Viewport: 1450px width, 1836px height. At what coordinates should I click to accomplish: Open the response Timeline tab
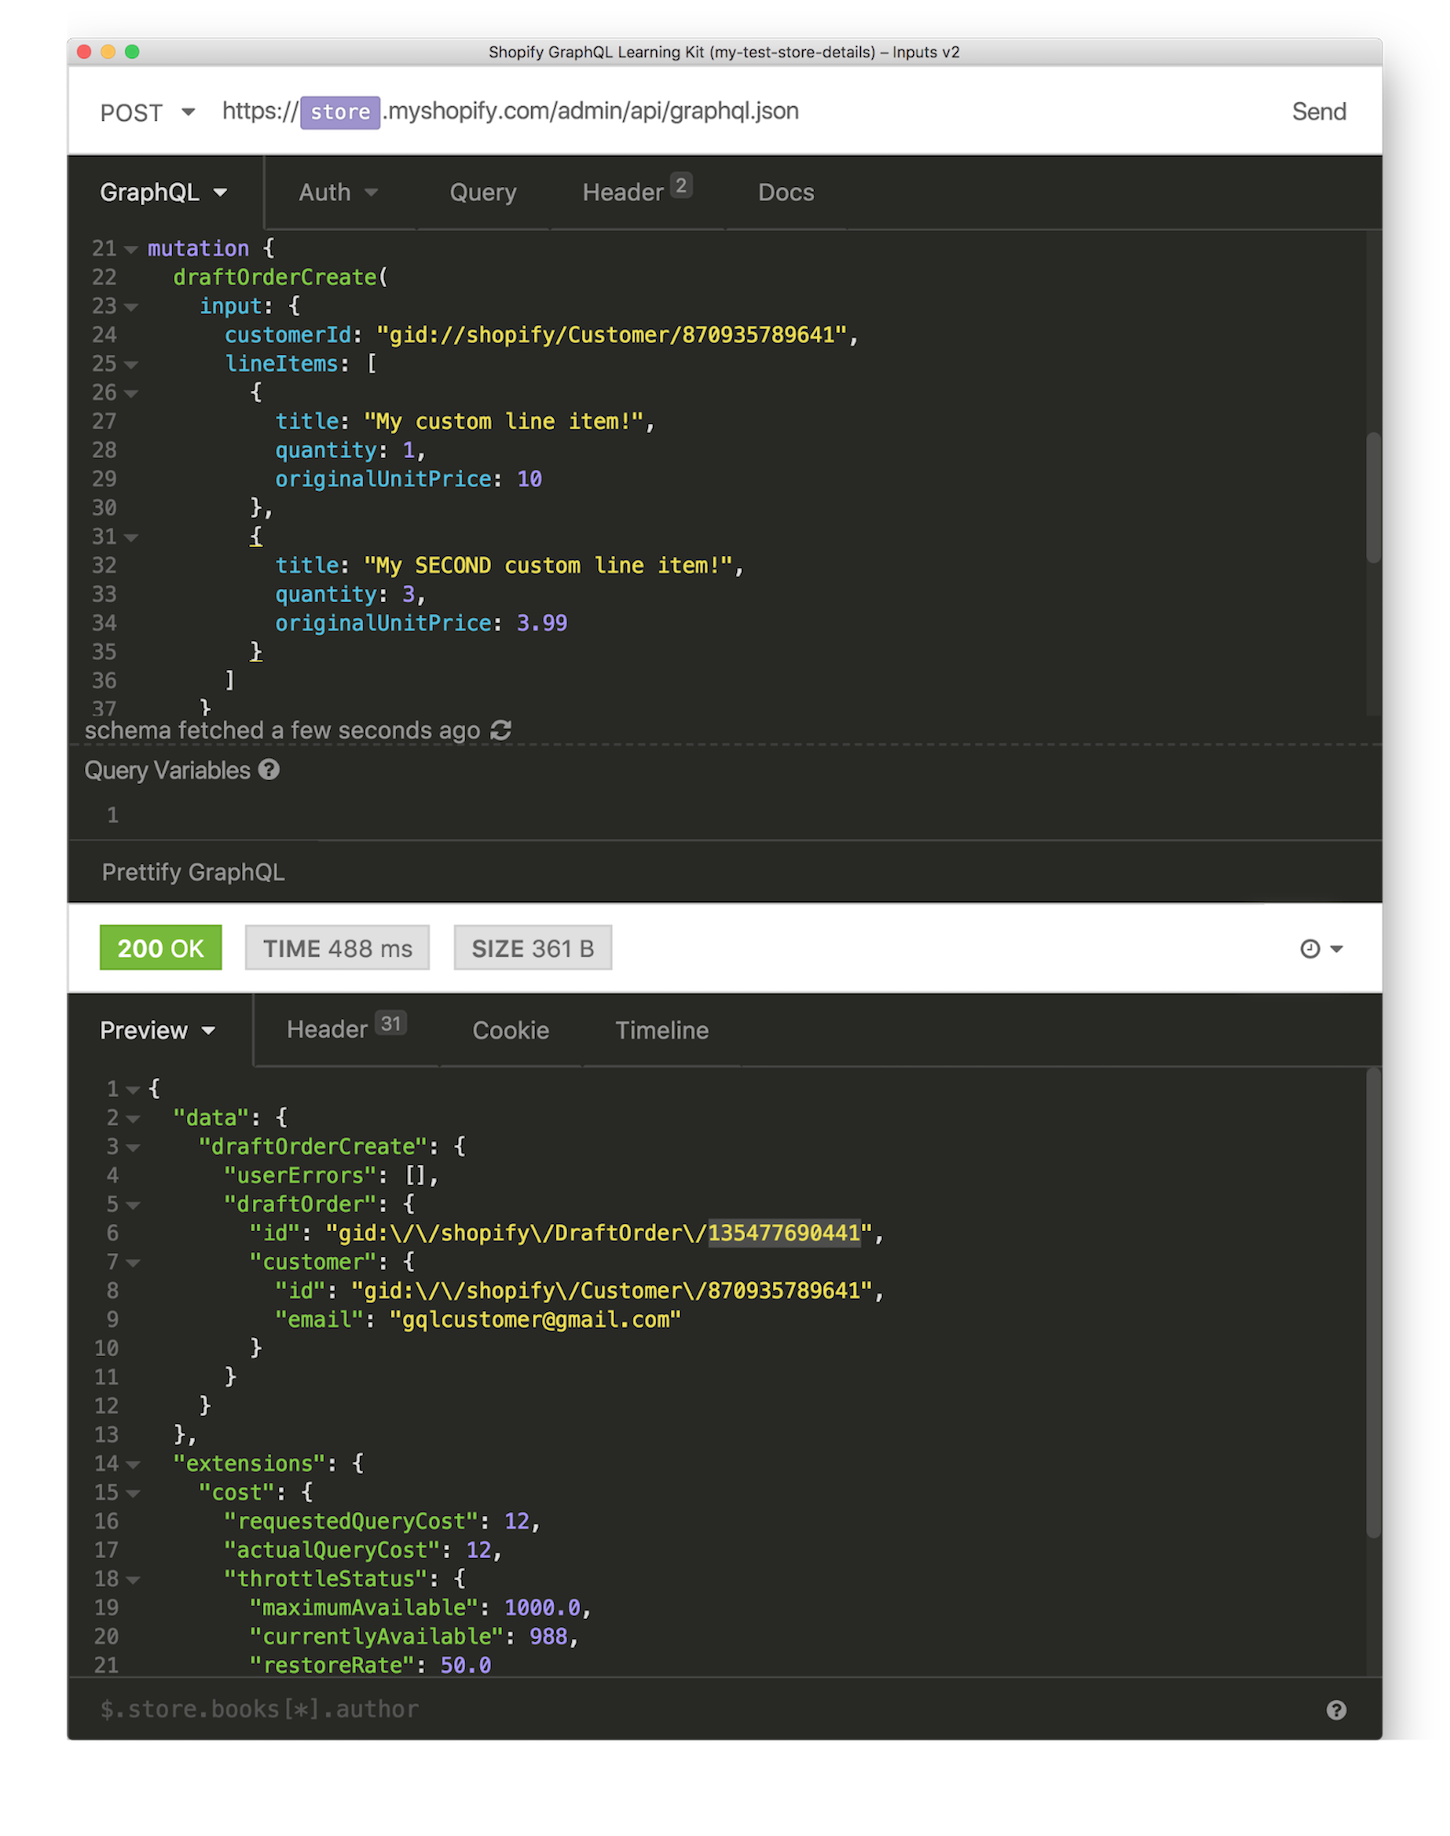(x=662, y=1031)
